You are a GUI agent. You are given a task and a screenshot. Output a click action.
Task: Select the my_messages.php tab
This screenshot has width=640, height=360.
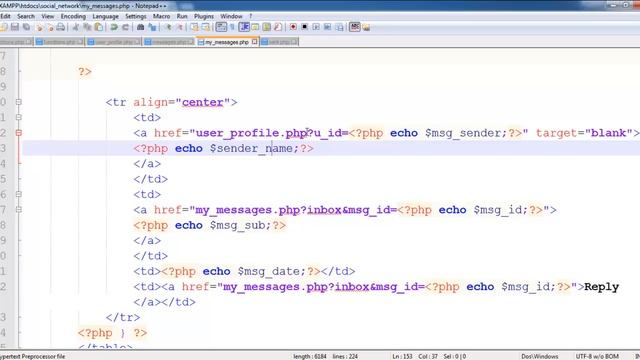pyautogui.click(x=227, y=42)
